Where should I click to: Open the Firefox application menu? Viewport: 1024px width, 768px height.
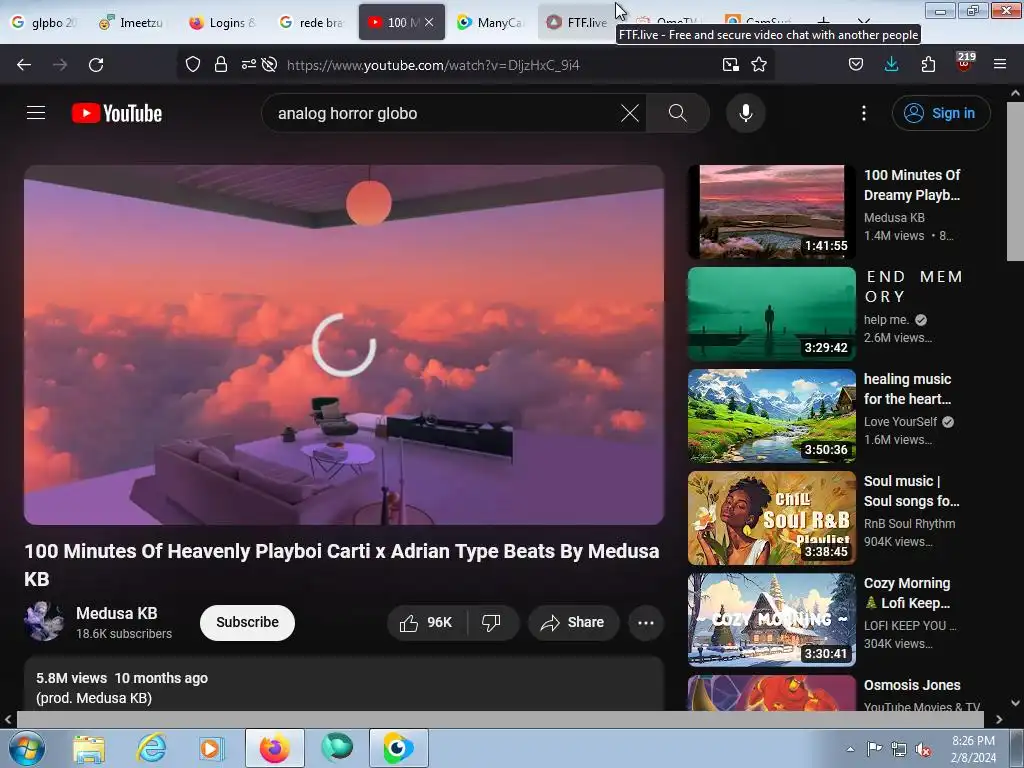1000,64
